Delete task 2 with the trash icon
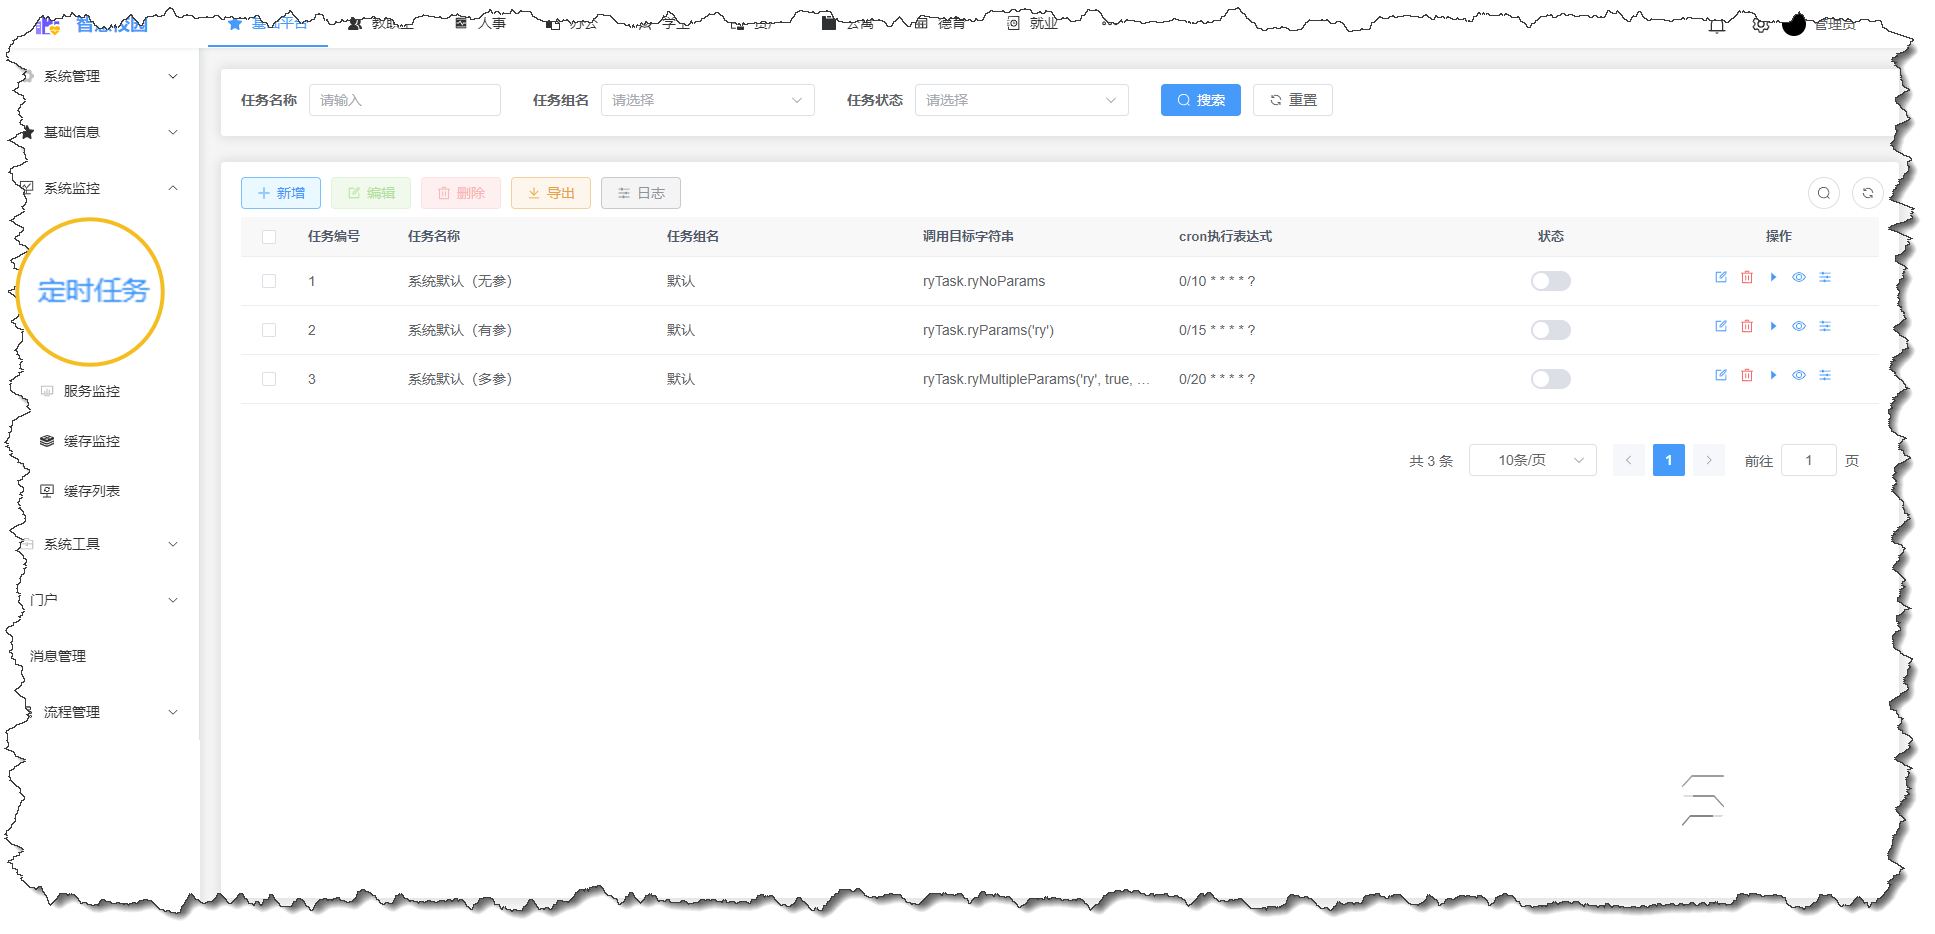Screen dimensions: 1935x934 pos(1747,326)
